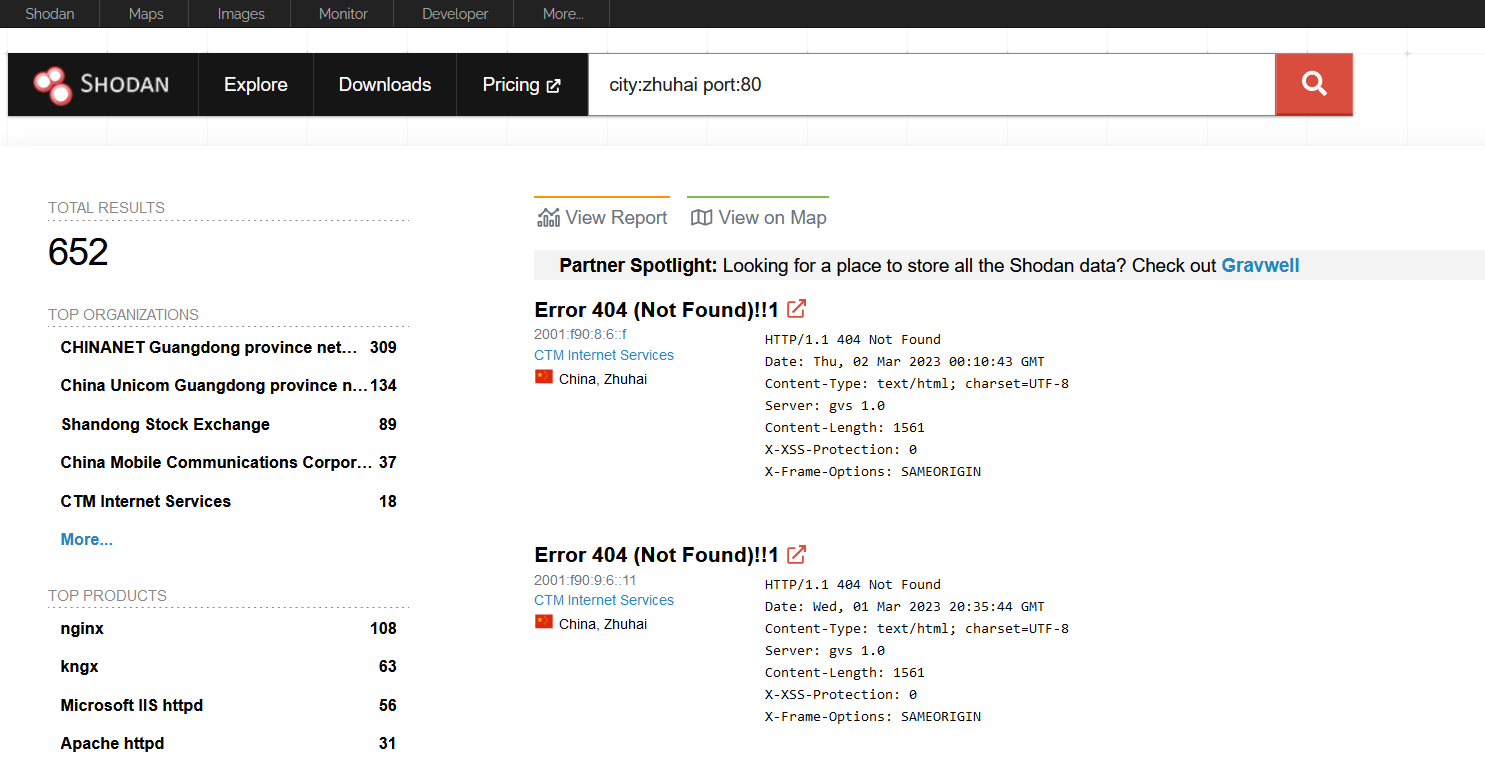Image resolution: width=1485 pixels, height=776 pixels.
Task: Expand More... under Top Organizations
Action: click(86, 539)
